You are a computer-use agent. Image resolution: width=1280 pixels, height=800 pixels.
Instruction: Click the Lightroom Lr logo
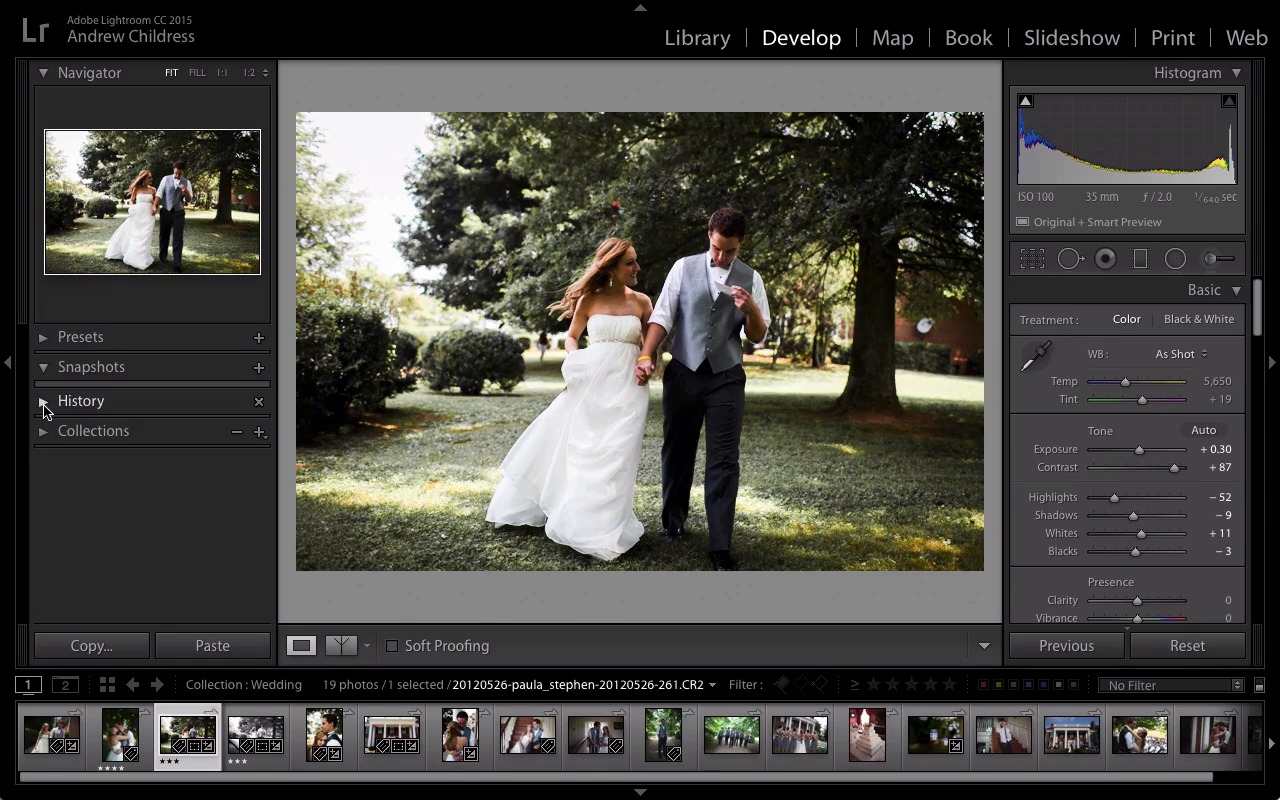tap(35, 30)
